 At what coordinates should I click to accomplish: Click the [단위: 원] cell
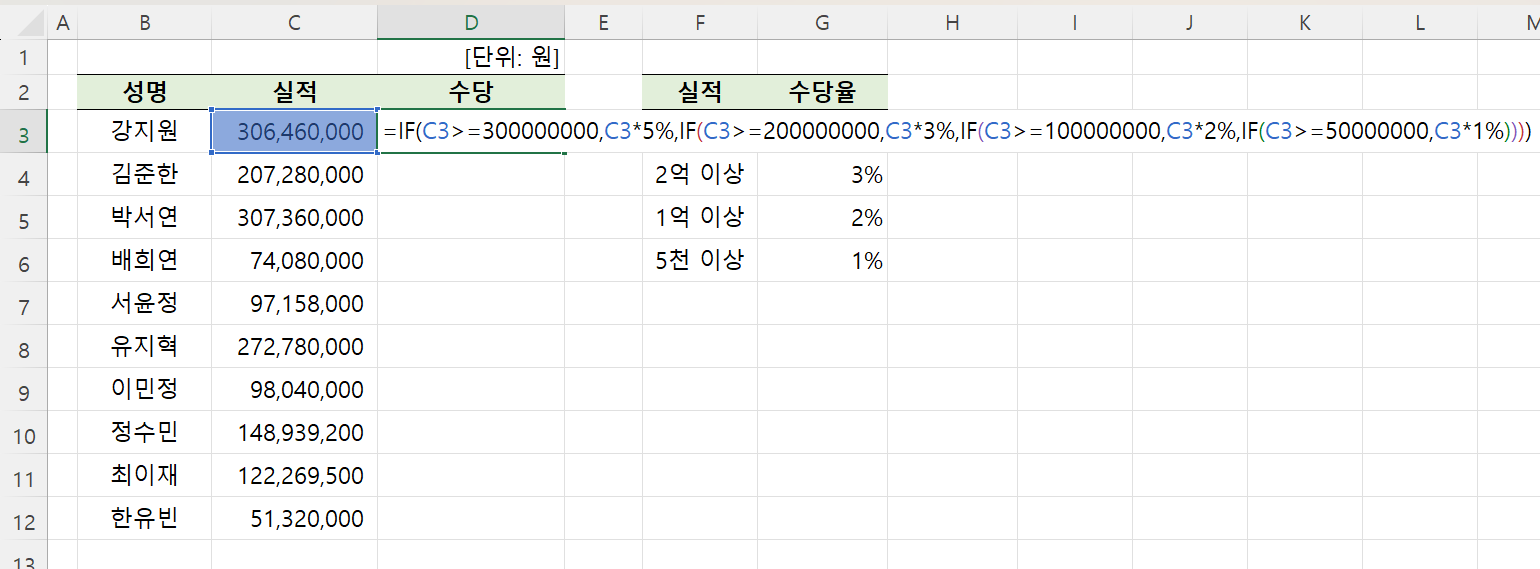[471, 57]
